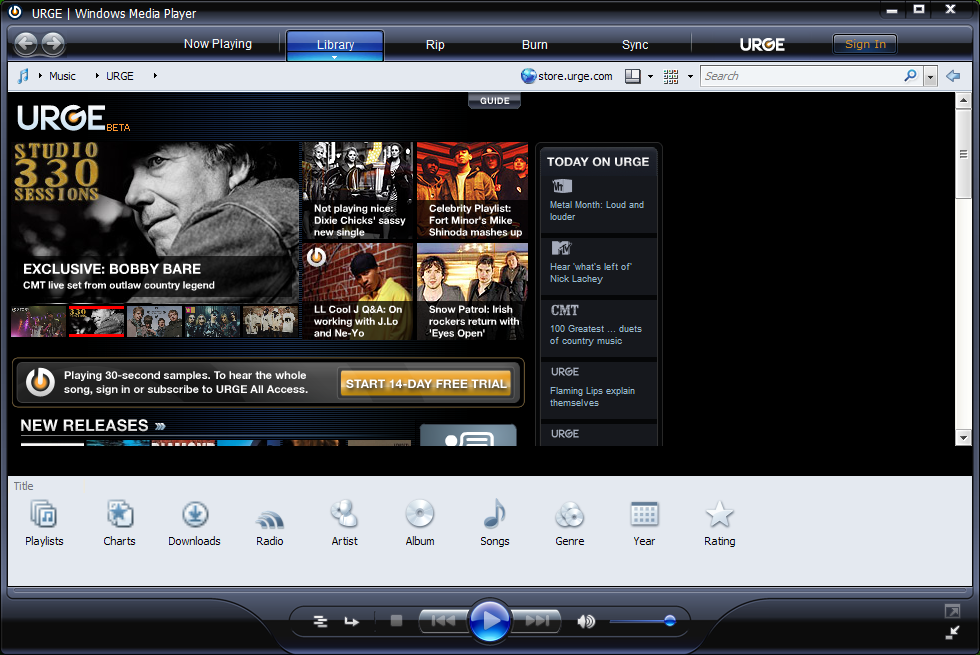
Task: Click the seek progress bar
Action: coord(489,589)
